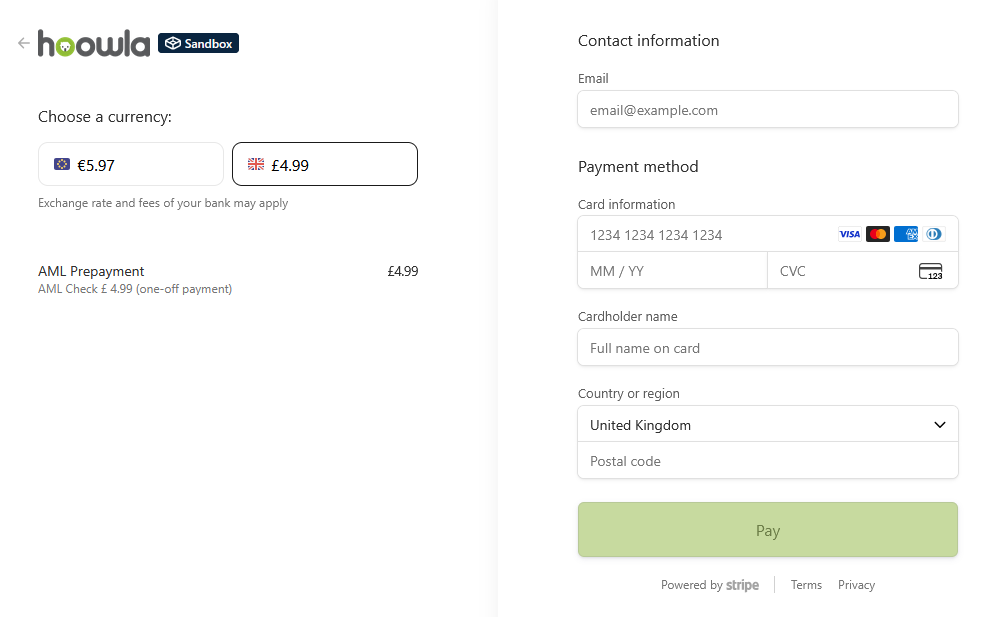Screen dimensions: 999x617
Task: Click the hoowla logo
Action: click(94, 43)
